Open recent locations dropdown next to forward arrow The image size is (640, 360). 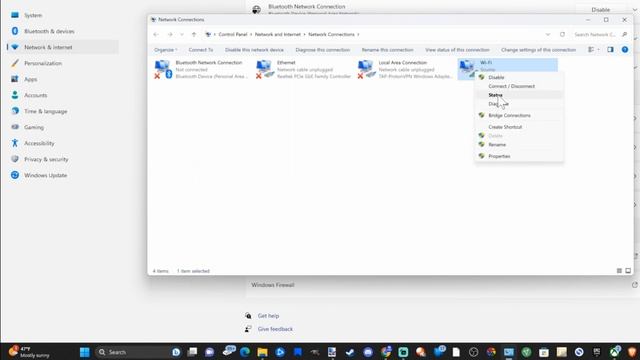(x=182, y=34)
